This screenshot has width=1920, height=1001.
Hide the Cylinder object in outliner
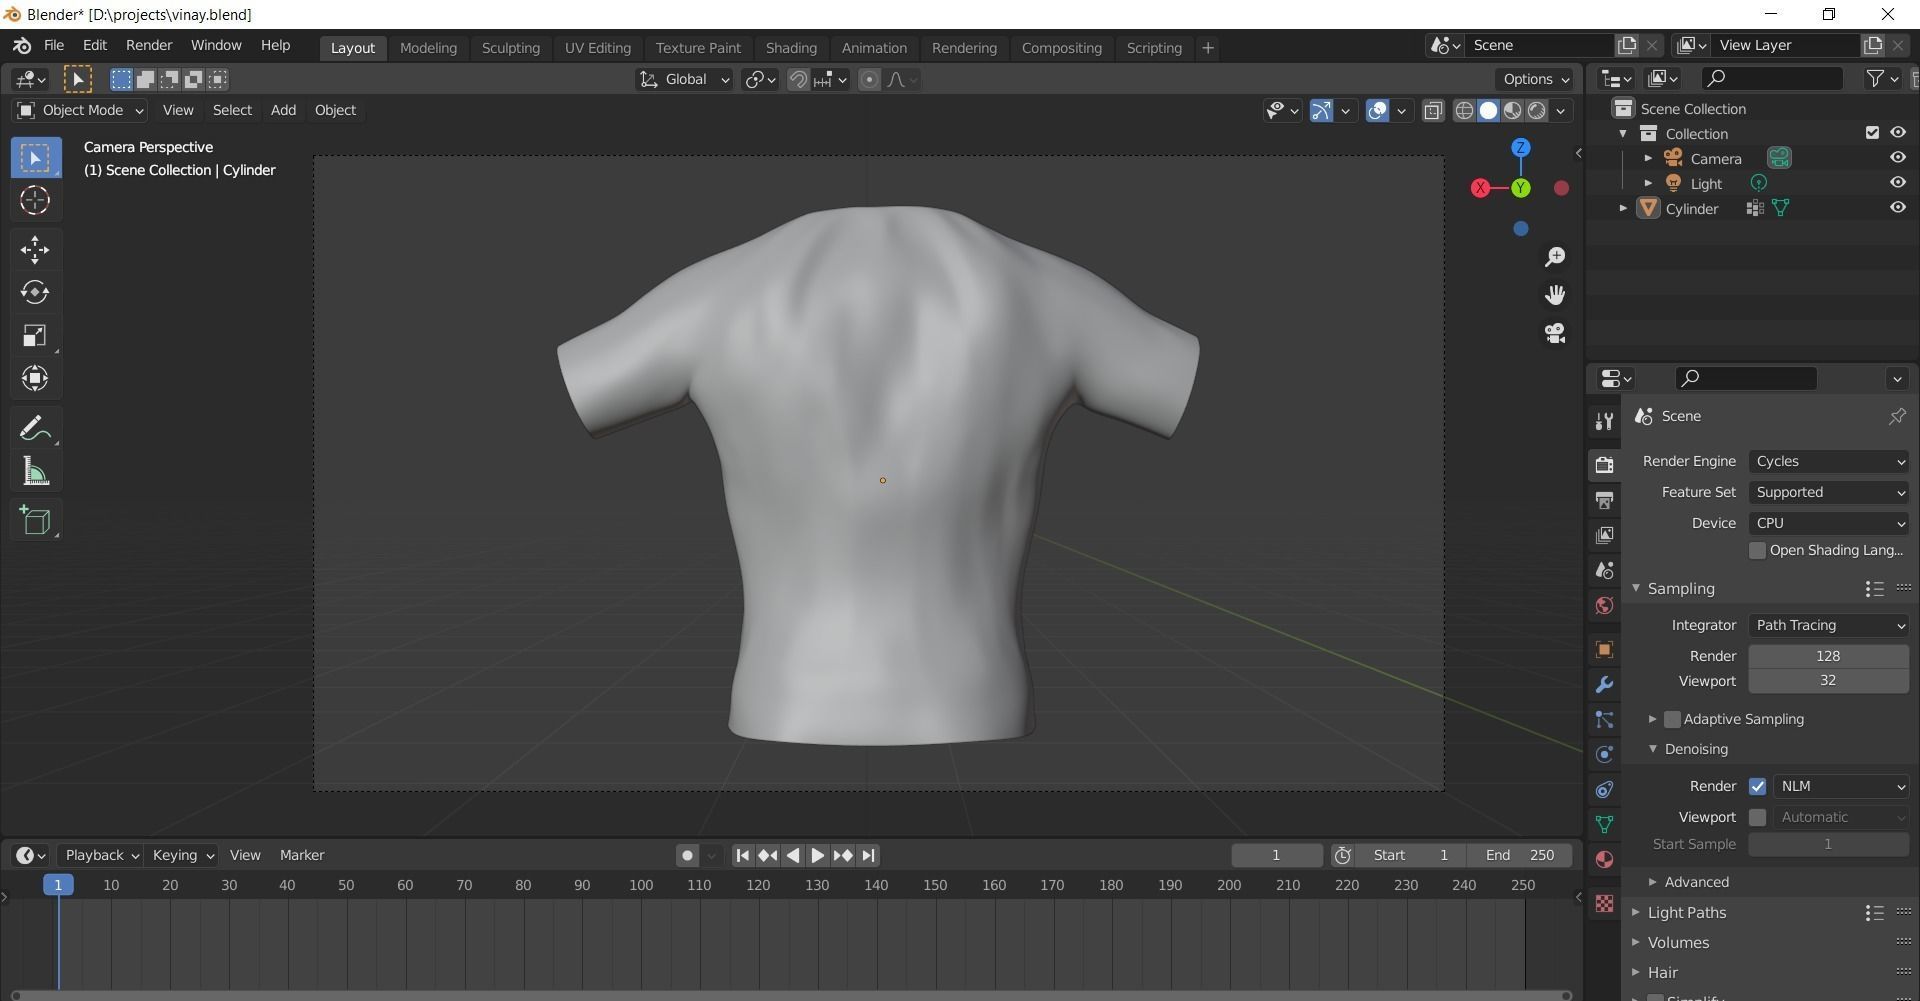(x=1897, y=207)
